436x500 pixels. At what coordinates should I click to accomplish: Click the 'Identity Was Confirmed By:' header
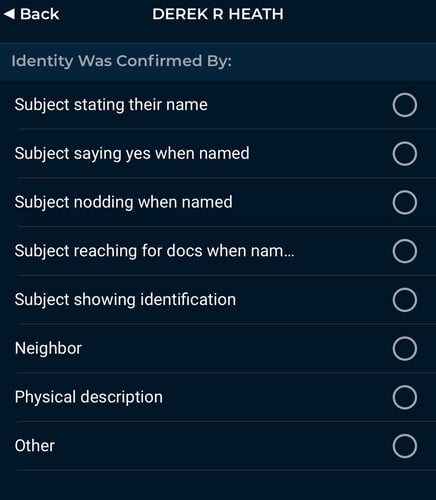click(x=122, y=61)
